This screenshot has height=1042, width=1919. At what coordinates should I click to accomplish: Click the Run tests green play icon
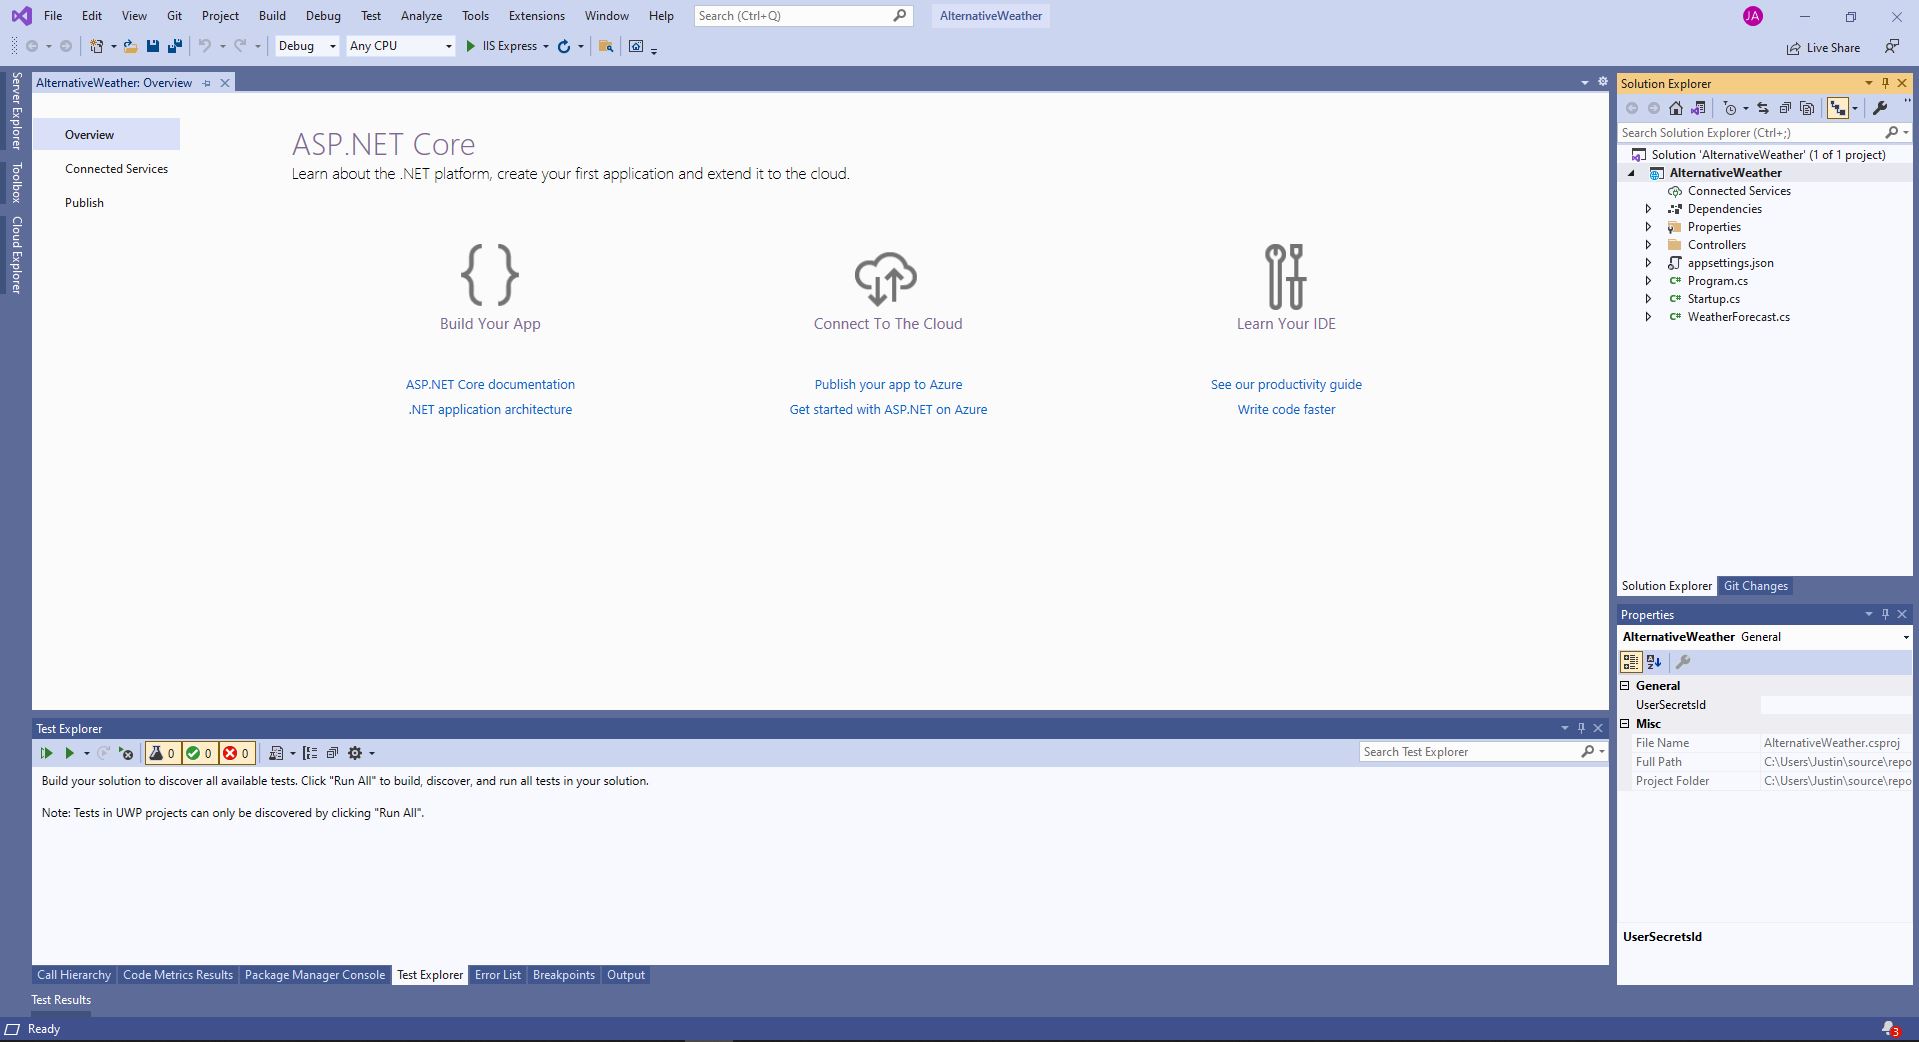click(70, 753)
